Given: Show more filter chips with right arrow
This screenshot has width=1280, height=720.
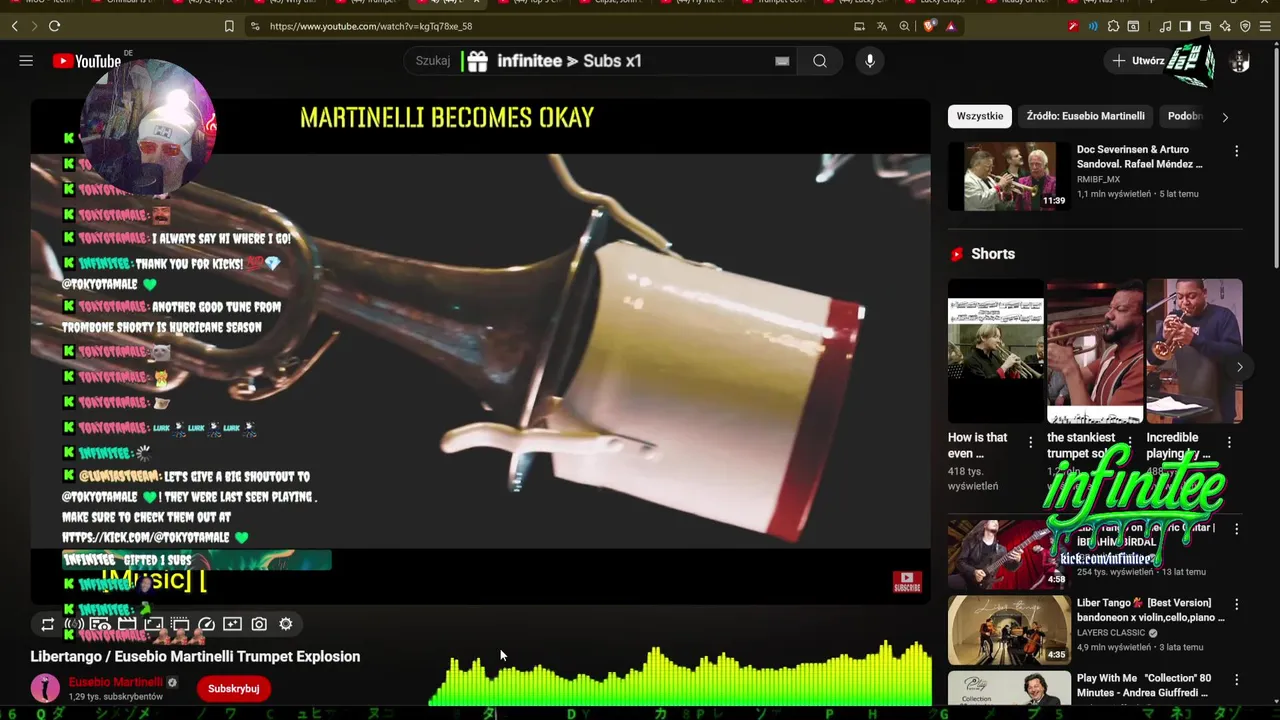Looking at the screenshot, I should point(1225,117).
